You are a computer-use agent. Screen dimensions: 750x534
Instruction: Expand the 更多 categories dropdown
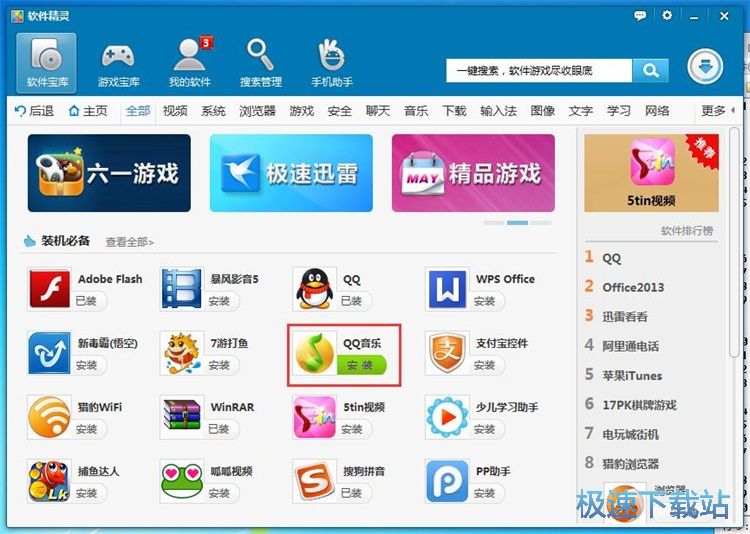click(x=717, y=111)
